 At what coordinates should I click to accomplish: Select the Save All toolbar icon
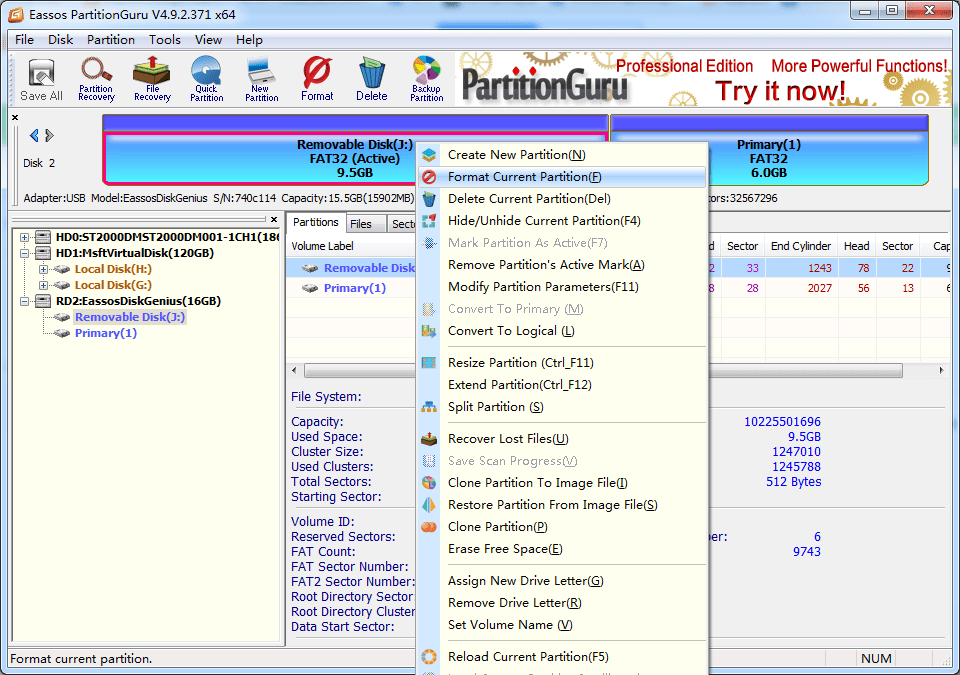tap(40, 78)
